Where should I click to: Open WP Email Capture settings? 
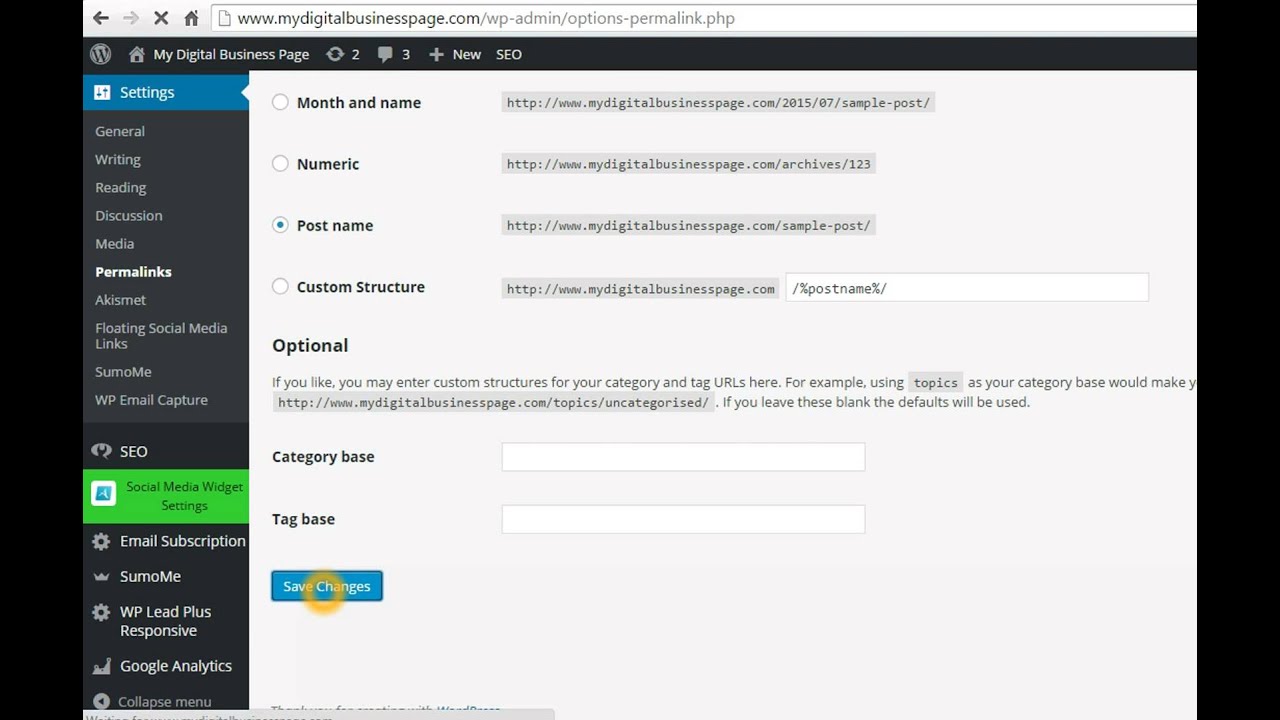coord(152,399)
